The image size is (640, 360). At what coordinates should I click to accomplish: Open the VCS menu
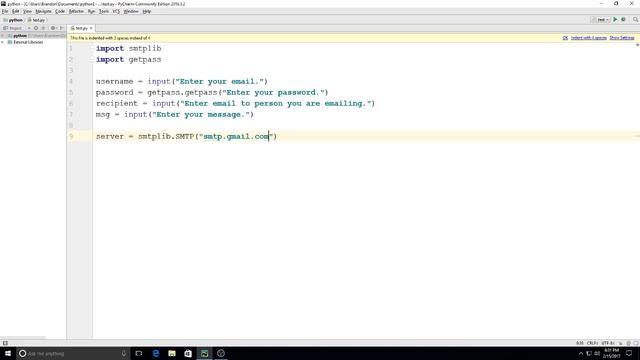coord(116,11)
